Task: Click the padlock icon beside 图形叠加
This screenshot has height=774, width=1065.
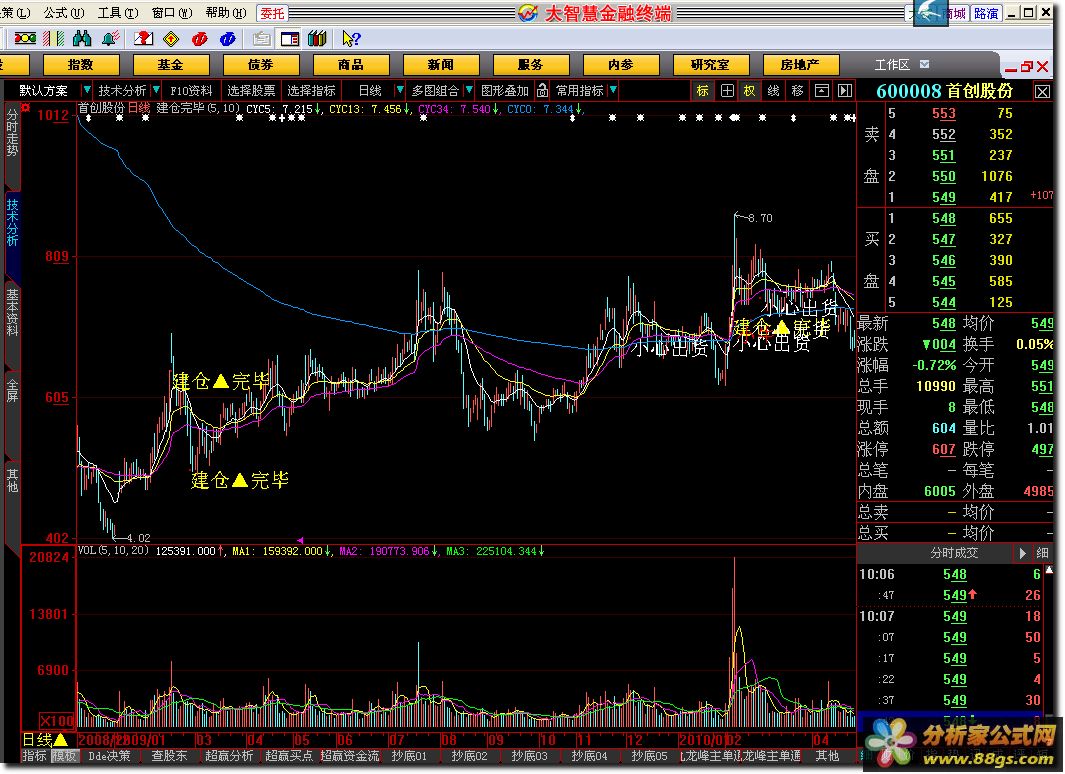Action: [542, 90]
